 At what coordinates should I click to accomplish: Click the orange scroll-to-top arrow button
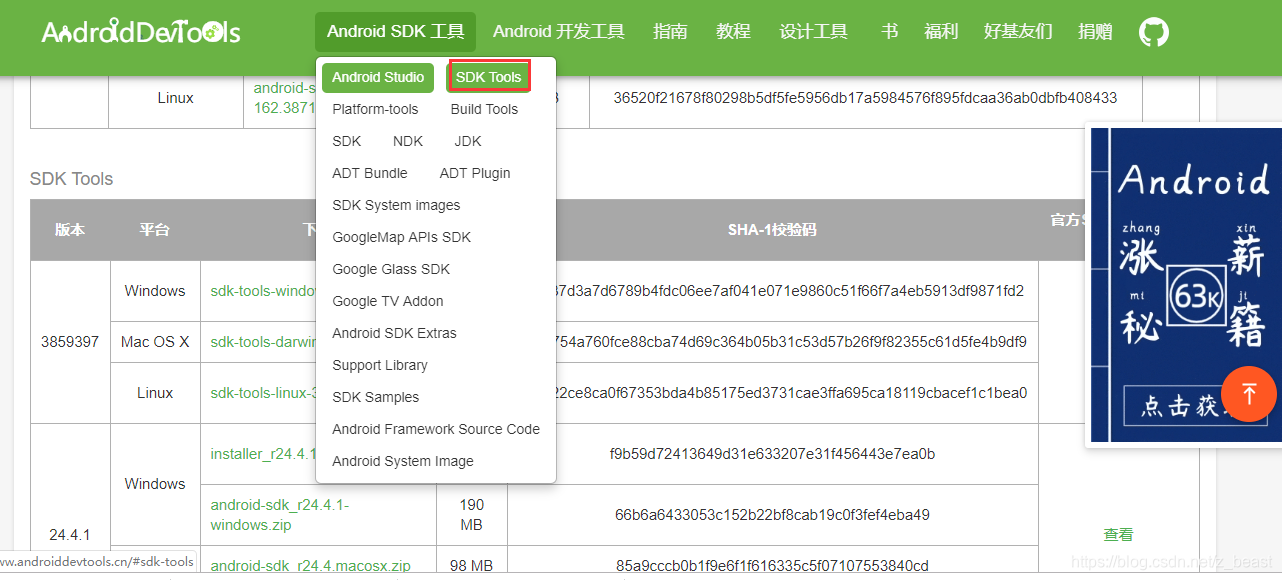pos(1249,394)
